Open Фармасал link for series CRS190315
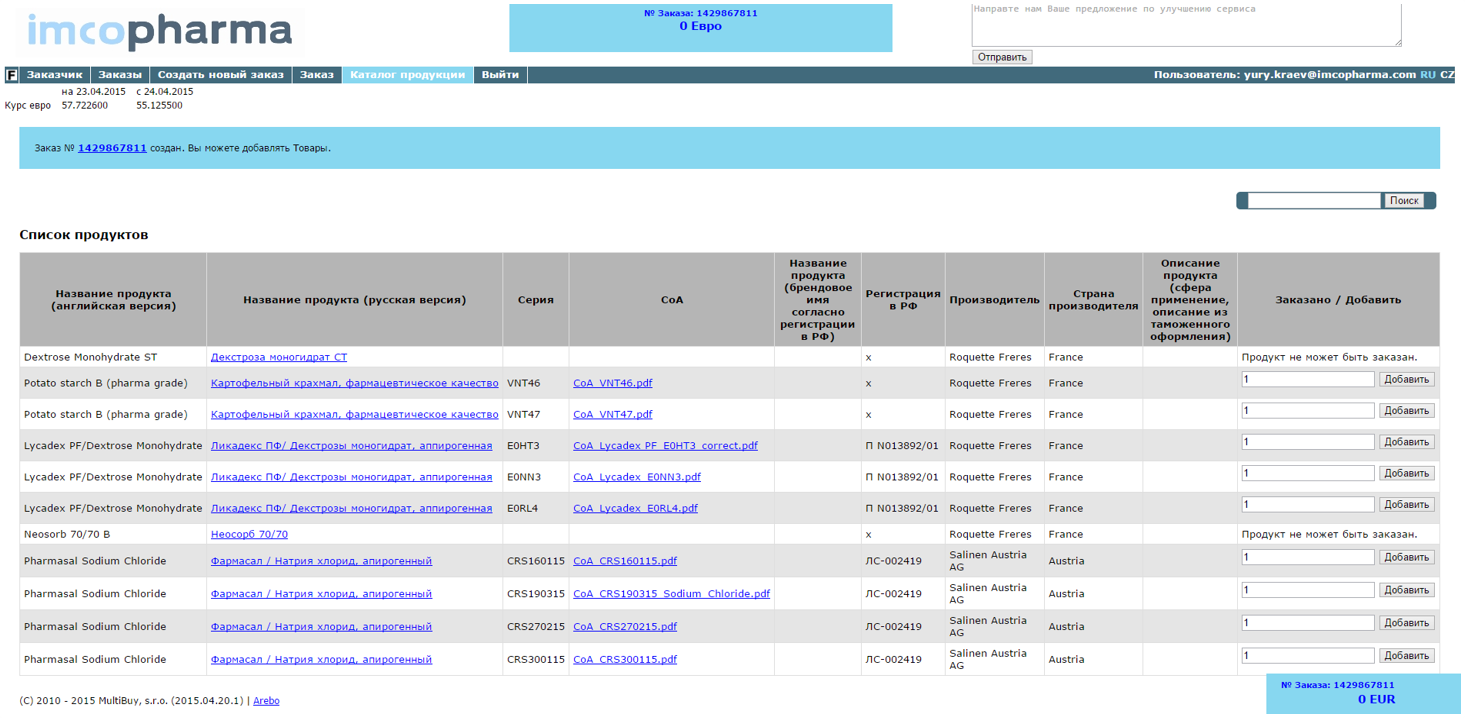The width and height of the screenshot is (1465, 718). (x=321, y=594)
